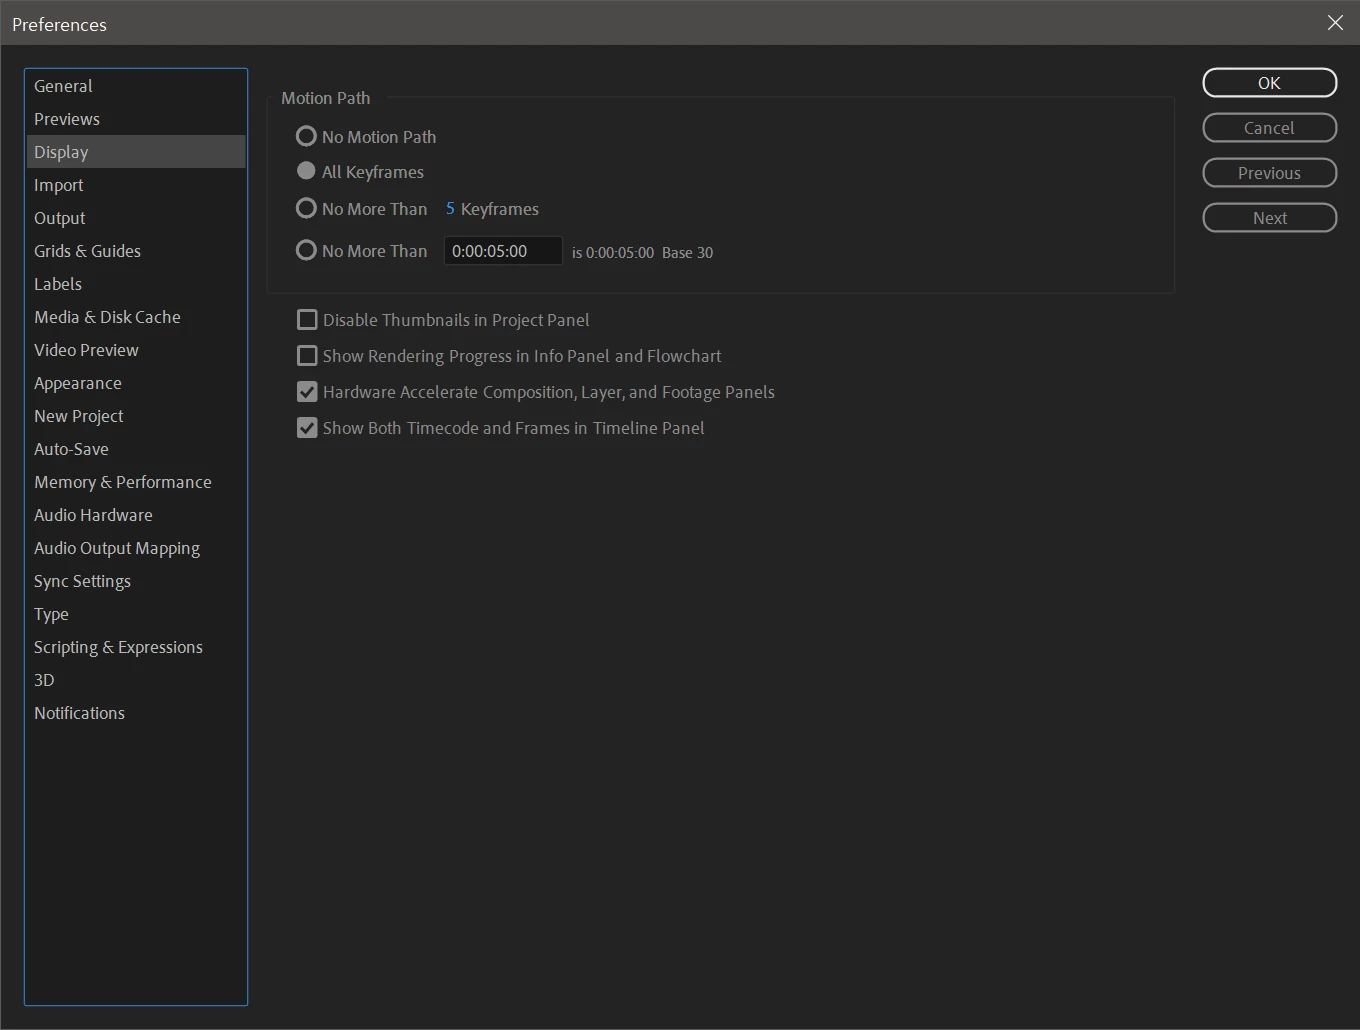Open the Previews preferences category
Screen dimensions: 1360x1030
tap(135, 119)
